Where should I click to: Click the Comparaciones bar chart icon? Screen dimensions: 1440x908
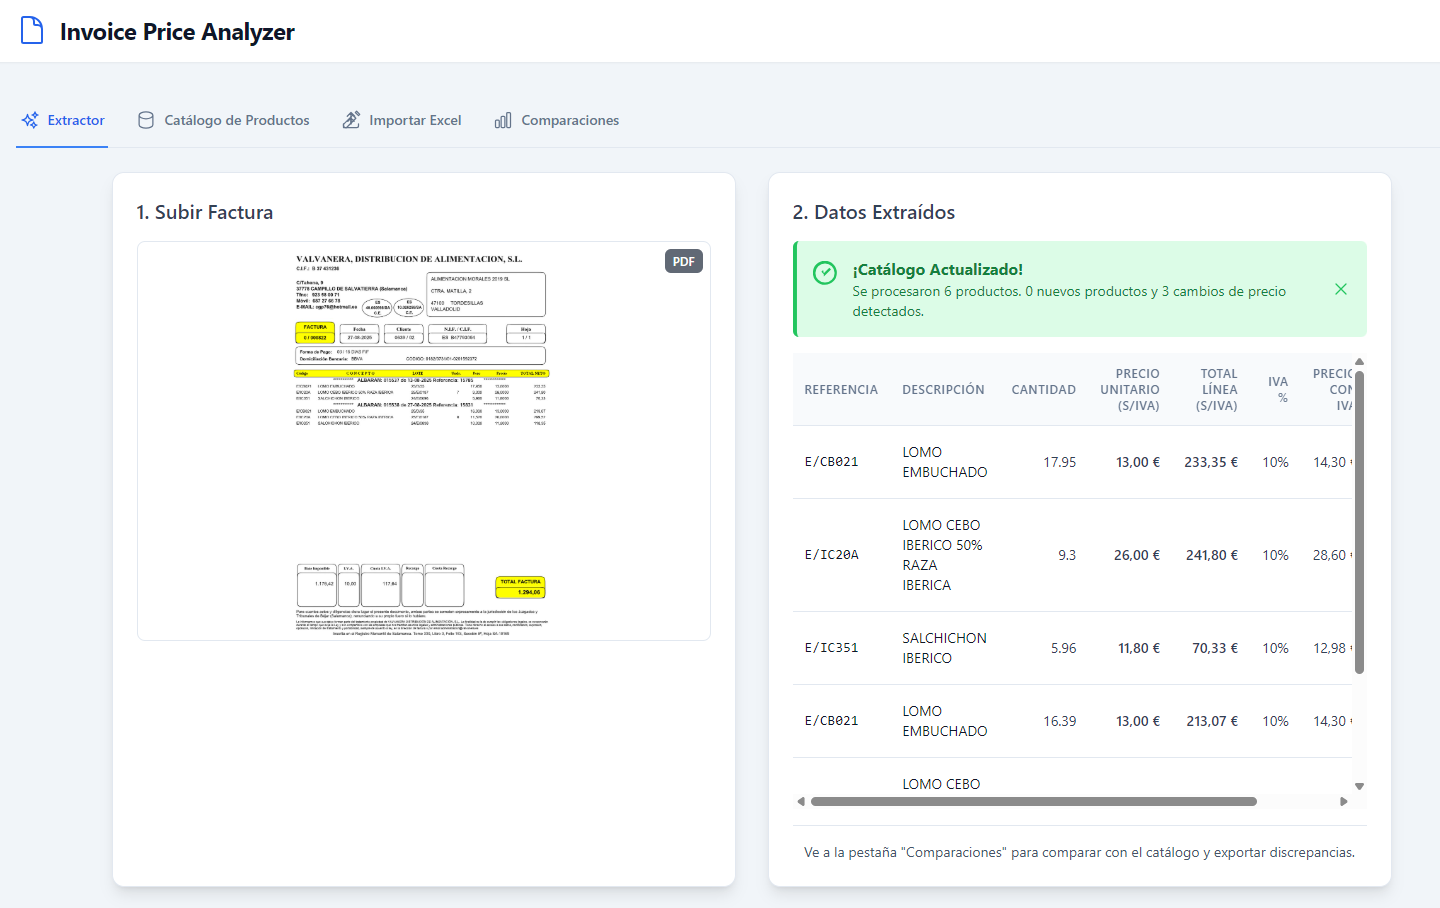(503, 120)
